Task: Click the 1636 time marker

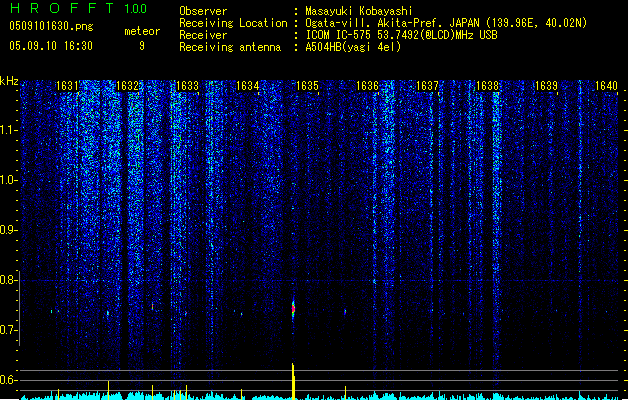Action: point(367,86)
